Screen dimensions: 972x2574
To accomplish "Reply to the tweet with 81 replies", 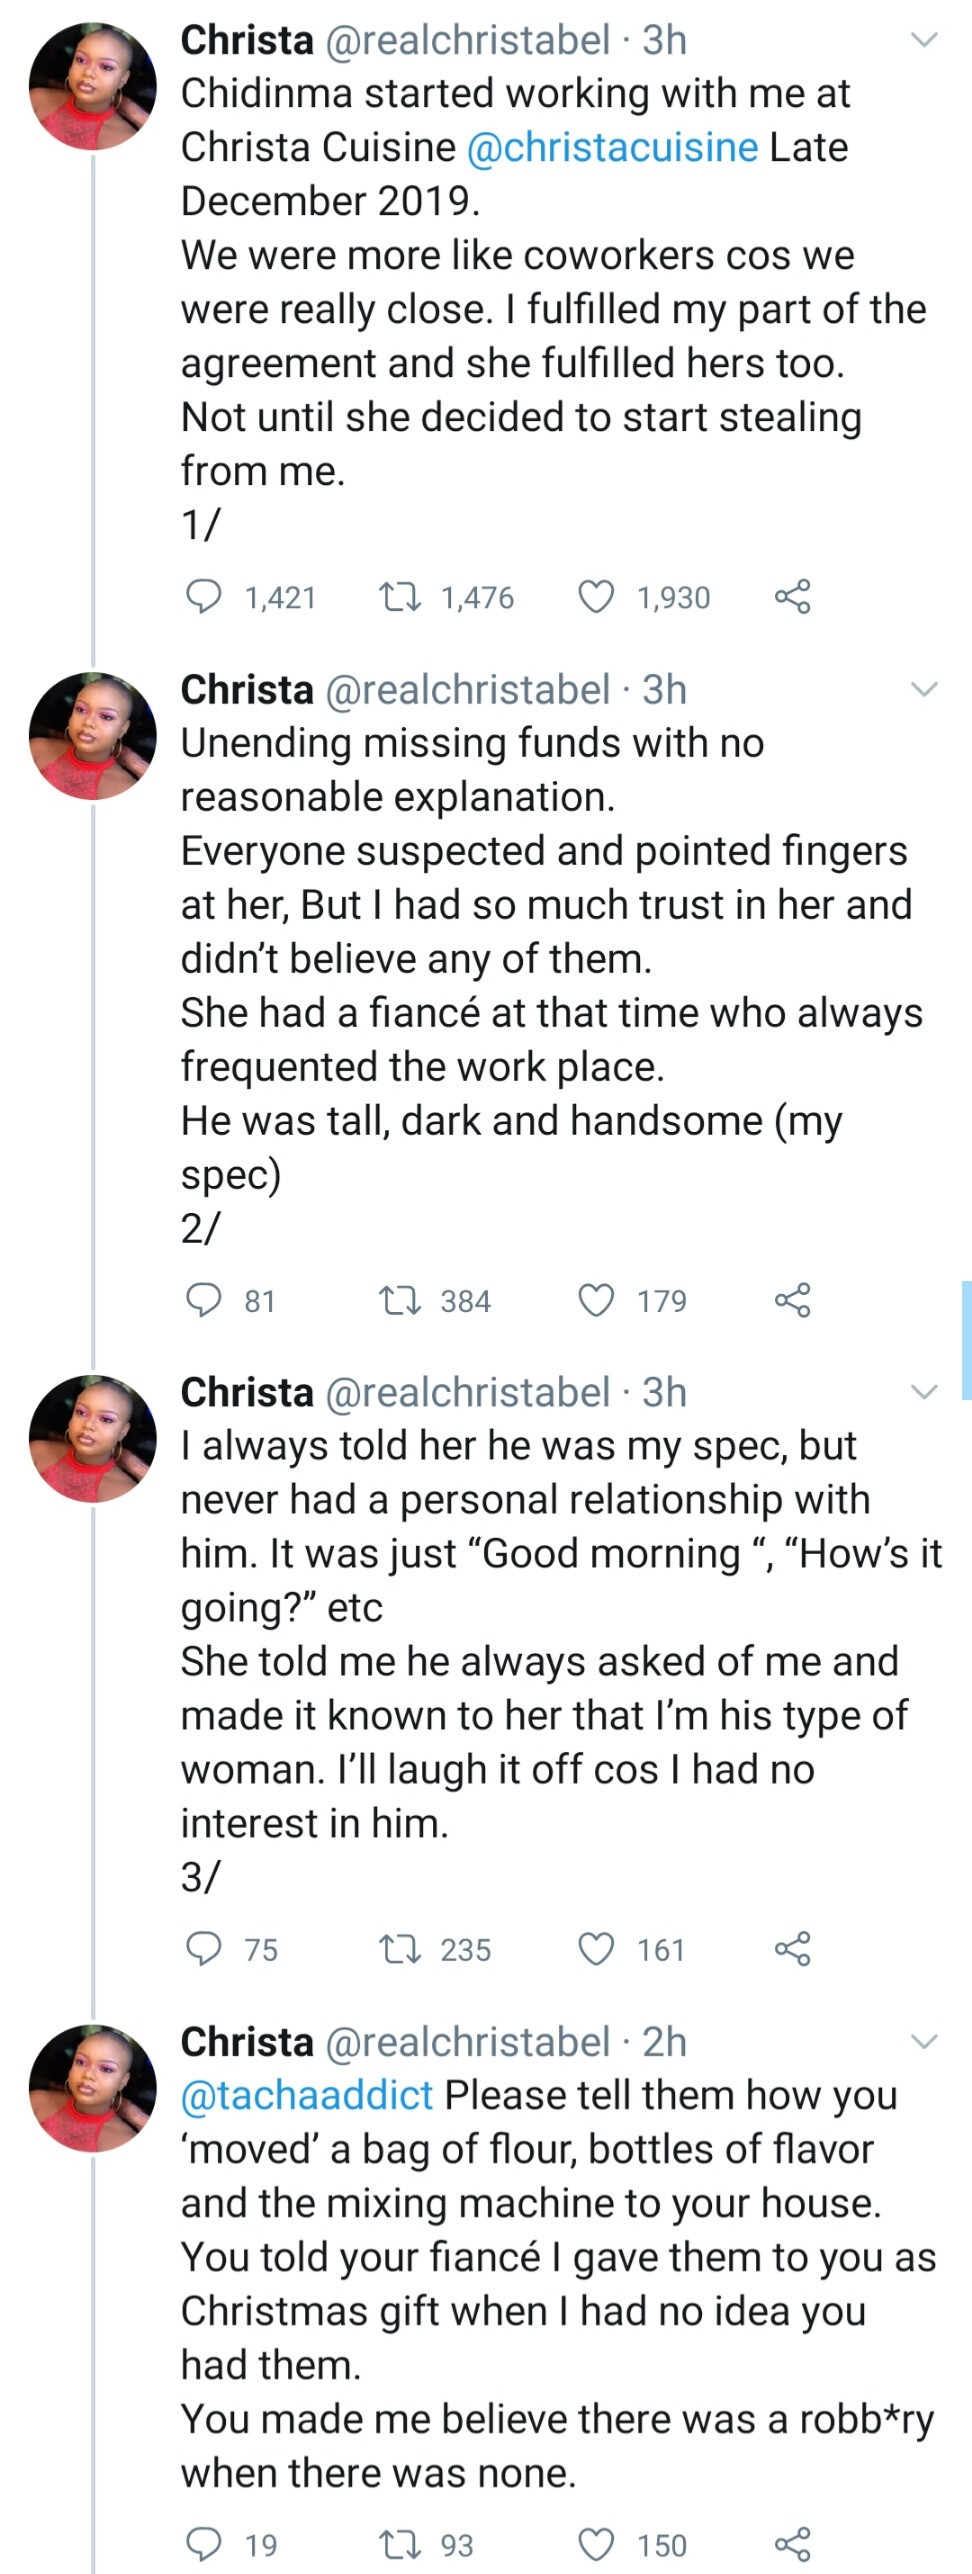I will tap(205, 1300).
